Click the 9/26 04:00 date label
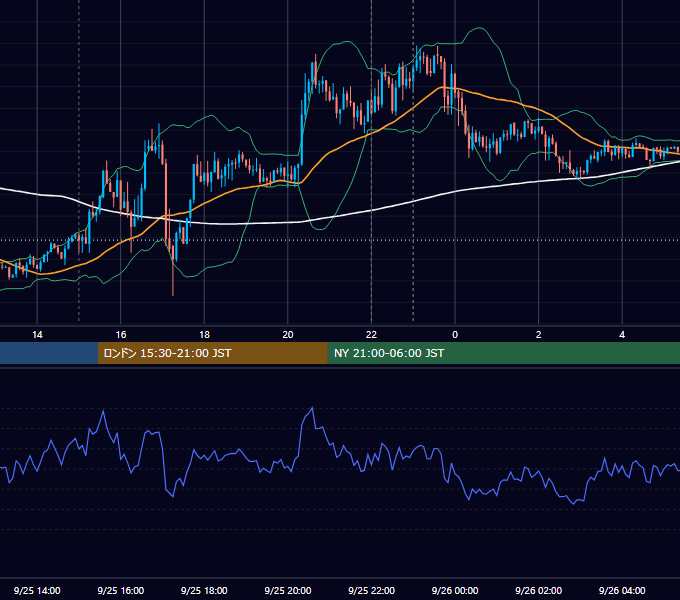This screenshot has width=680, height=600. (622, 590)
